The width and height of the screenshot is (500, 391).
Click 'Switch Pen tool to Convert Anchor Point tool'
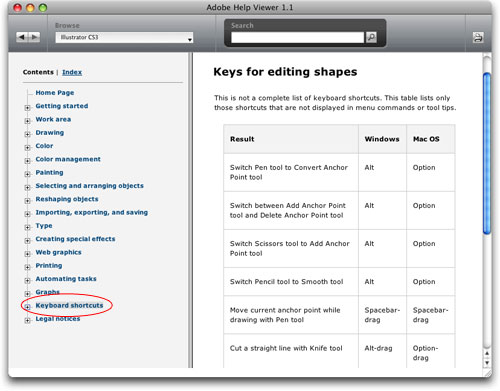click(289, 172)
